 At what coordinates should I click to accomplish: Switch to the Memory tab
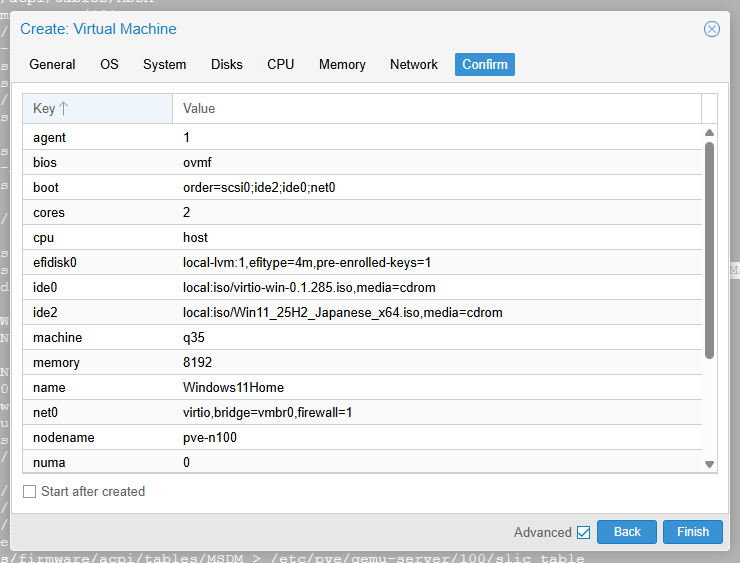[x=342, y=64]
